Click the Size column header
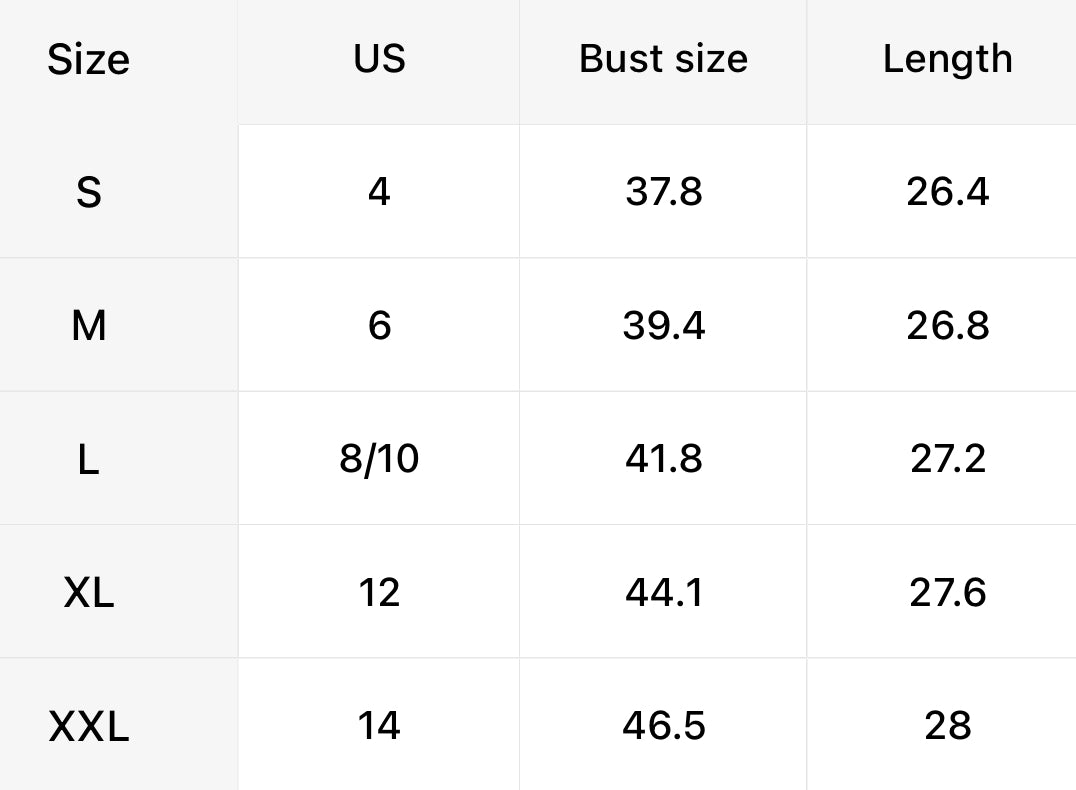 pos(88,60)
